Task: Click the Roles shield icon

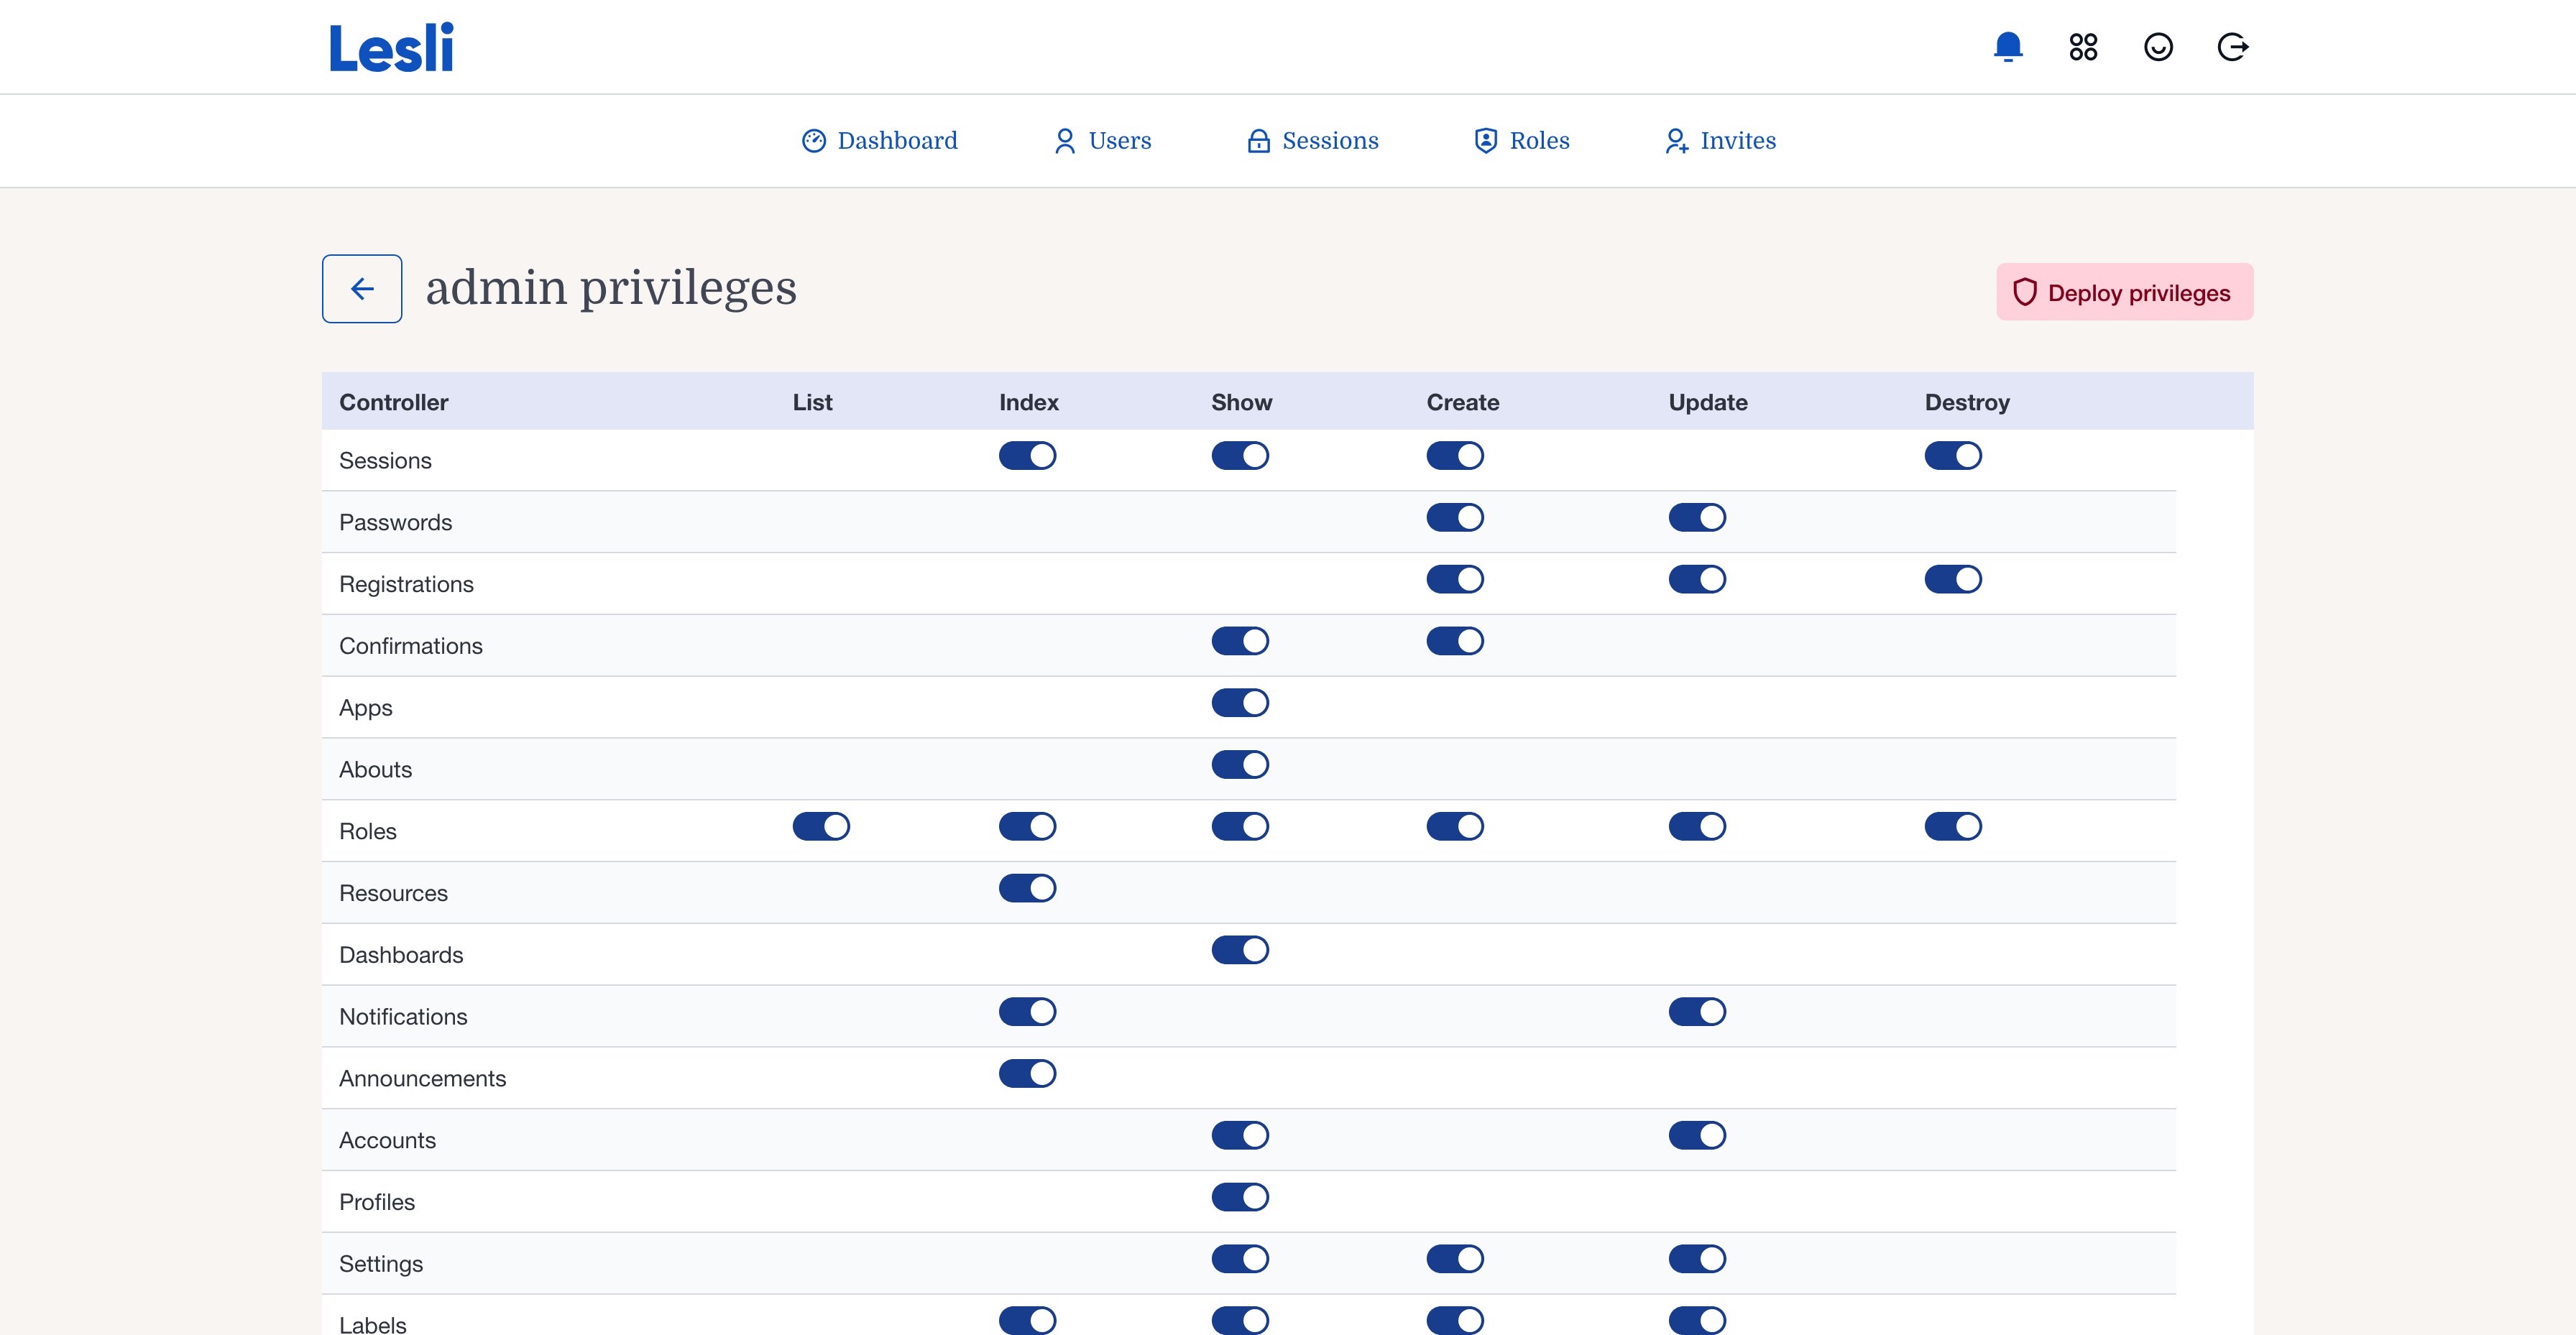Action: pyautogui.click(x=1486, y=141)
